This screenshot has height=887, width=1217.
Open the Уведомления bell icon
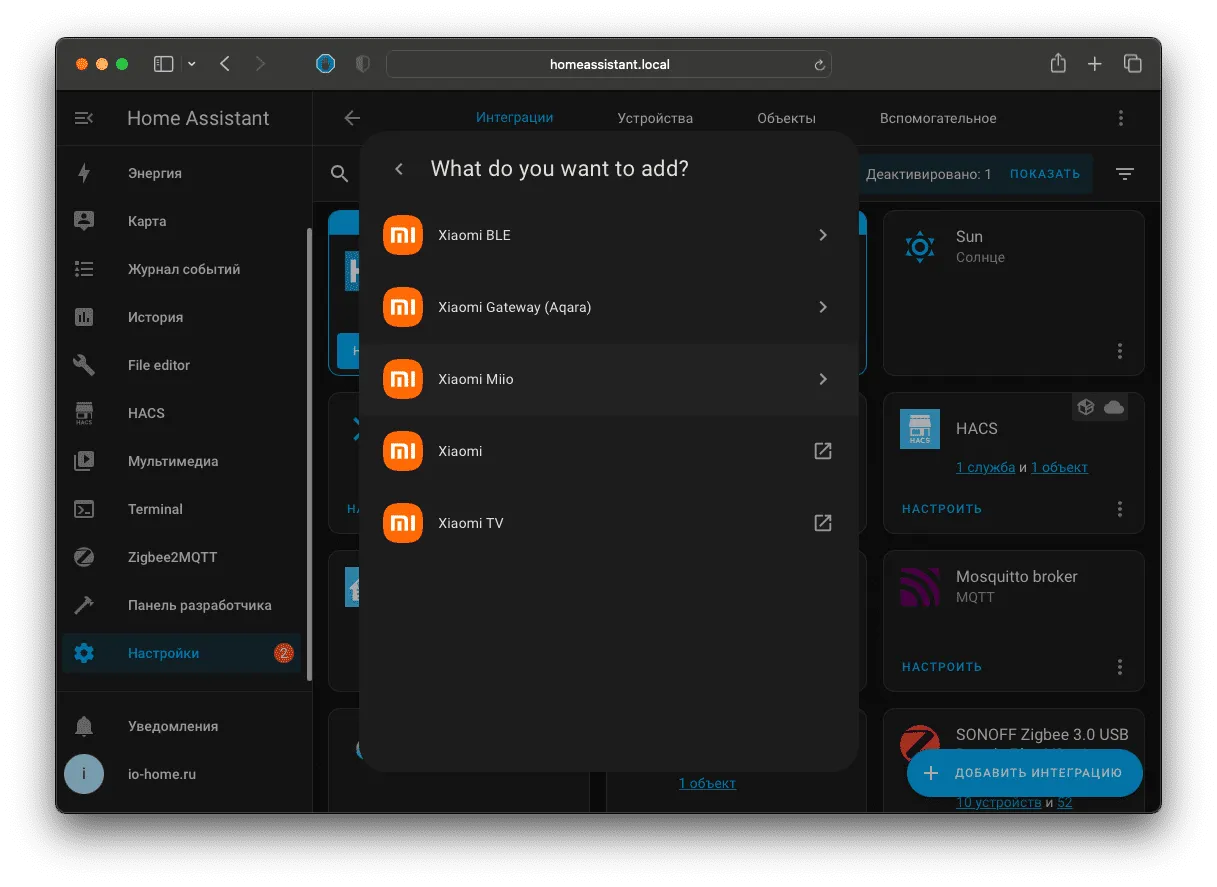pos(84,726)
